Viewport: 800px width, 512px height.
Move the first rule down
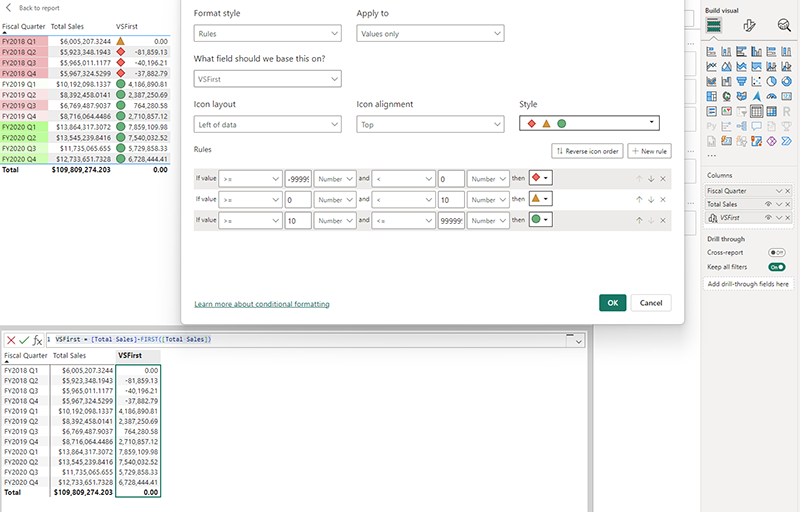tap(651, 178)
